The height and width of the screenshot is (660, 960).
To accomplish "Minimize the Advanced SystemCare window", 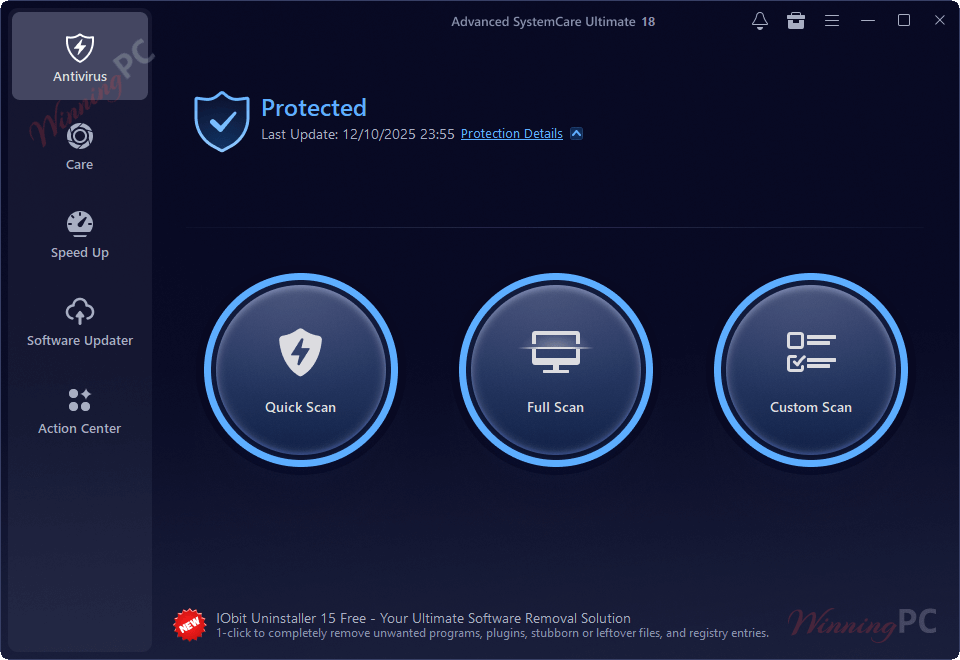I will pos(868,21).
